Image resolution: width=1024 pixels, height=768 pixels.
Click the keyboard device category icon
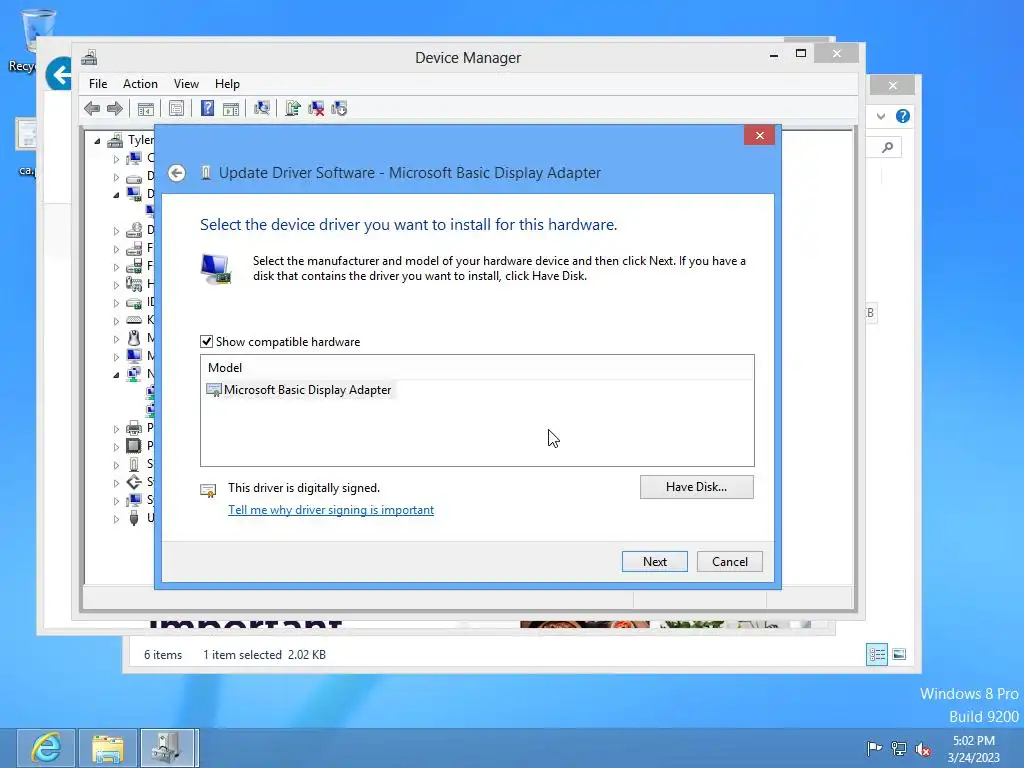(134, 320)
